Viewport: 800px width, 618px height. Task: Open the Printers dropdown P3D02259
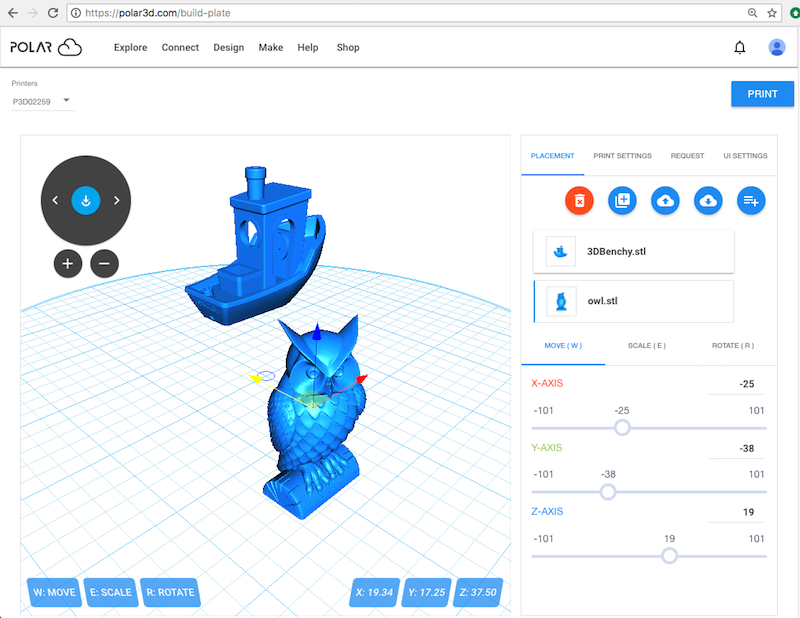[x=41, y=101]
